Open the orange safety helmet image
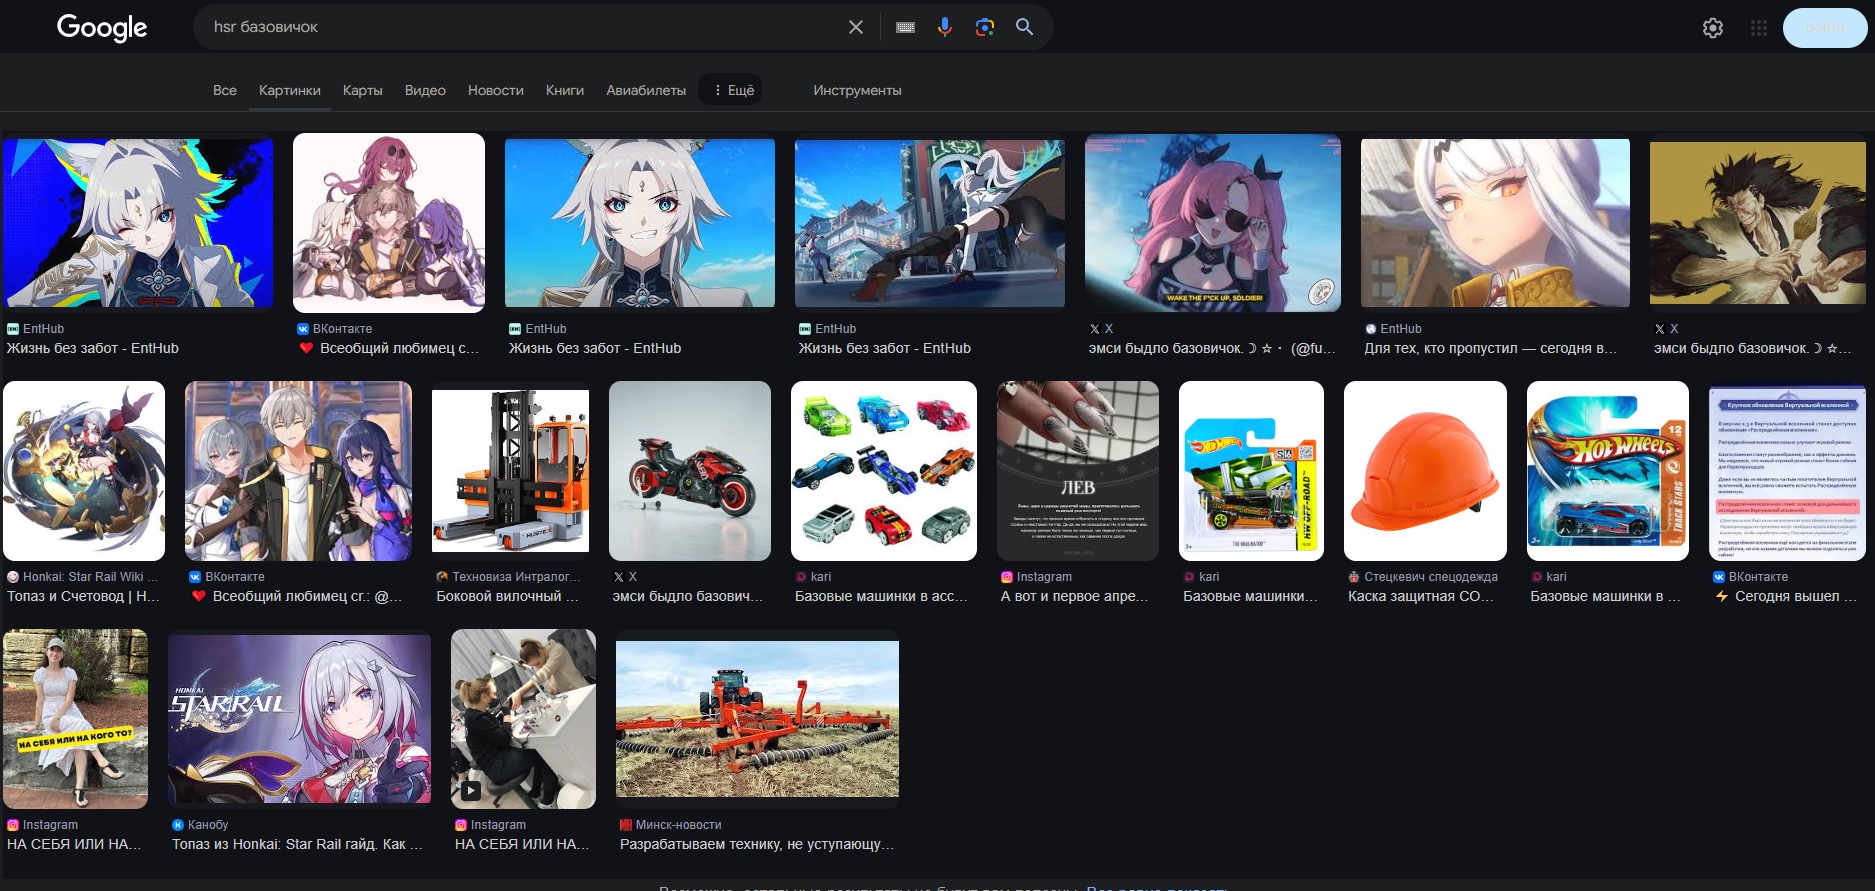The width and height of the screenshot is (1875, 891). (1425, 471)
